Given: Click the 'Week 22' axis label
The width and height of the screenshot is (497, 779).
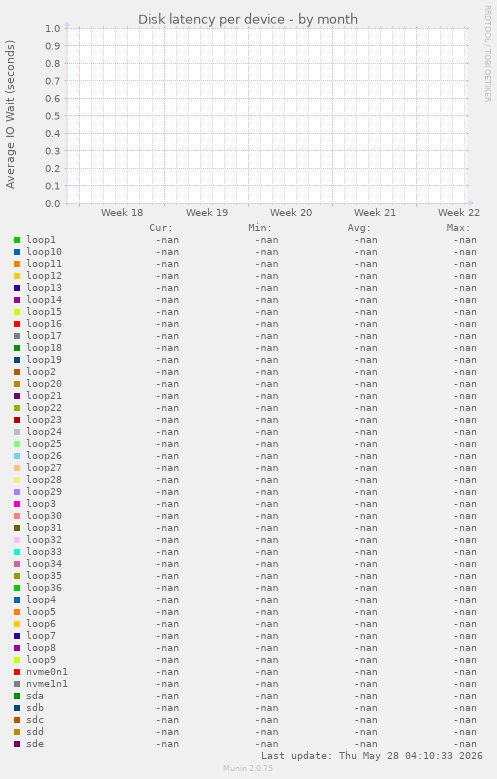Looking at the screenshot, I should pyautogui.click(x=459, y=213).
